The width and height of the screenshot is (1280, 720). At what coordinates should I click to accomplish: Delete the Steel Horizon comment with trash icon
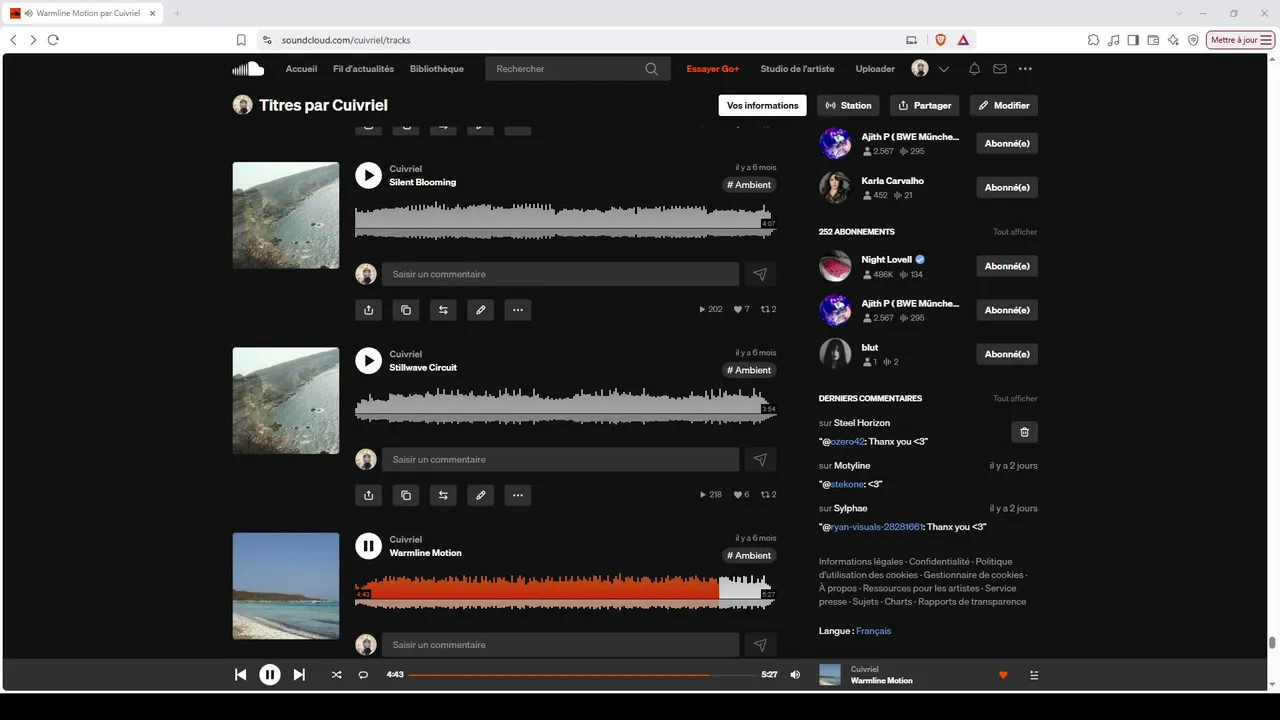coord(1024,432)
